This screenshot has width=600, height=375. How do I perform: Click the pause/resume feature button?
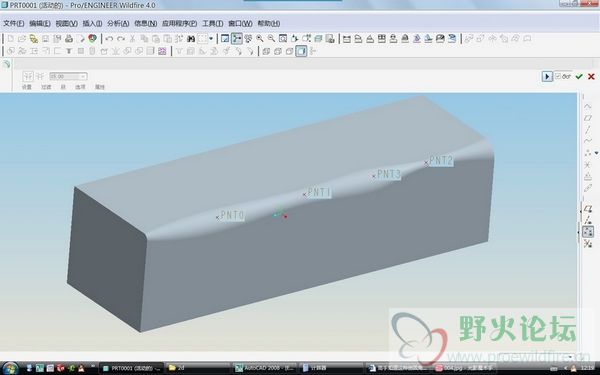547,77
